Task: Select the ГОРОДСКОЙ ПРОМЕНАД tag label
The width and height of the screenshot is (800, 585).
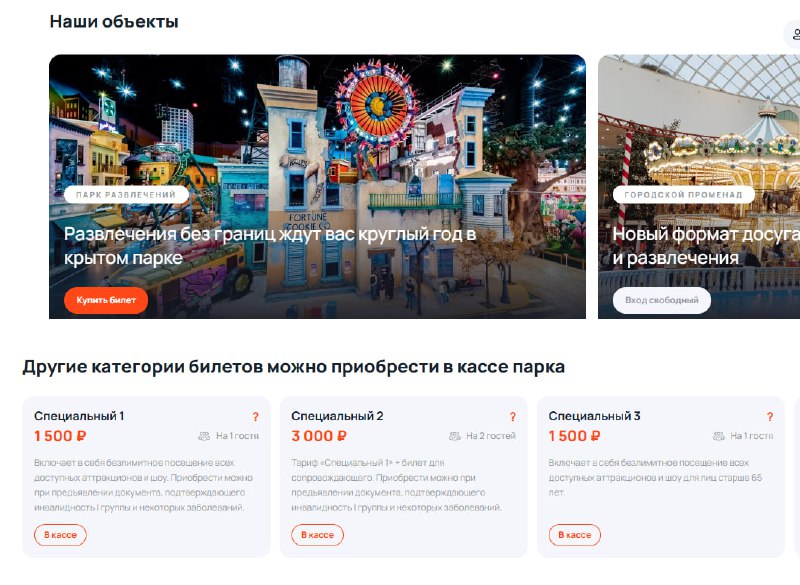Action: tap(683, 194)
